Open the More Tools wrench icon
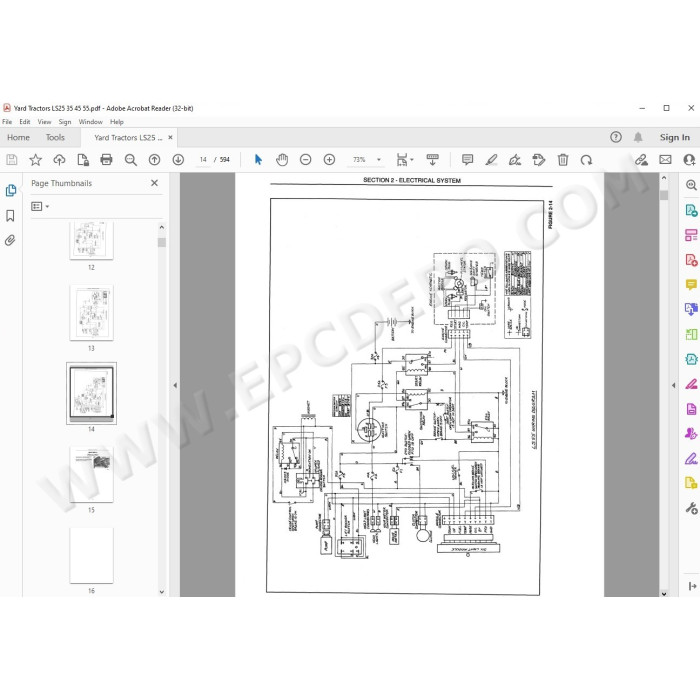700x700 pixels. (691, 508)
